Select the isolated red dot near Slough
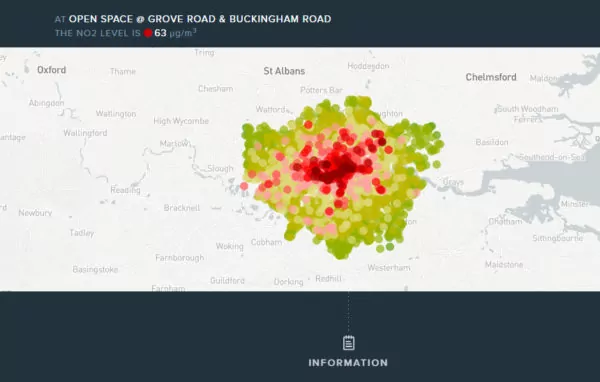 tap(244, 186)
